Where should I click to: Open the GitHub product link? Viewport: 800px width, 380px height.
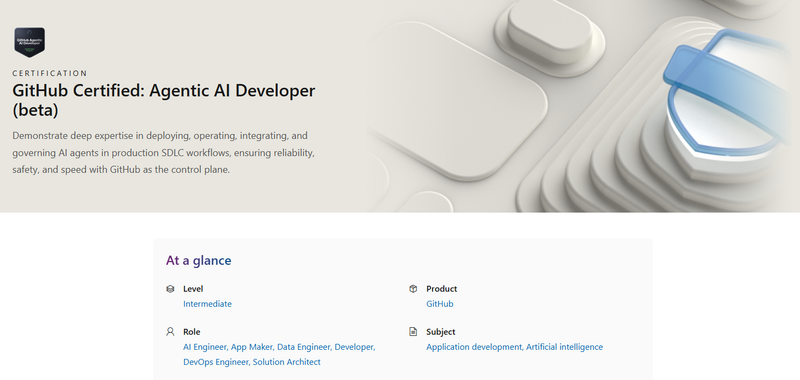coord(440,304)
